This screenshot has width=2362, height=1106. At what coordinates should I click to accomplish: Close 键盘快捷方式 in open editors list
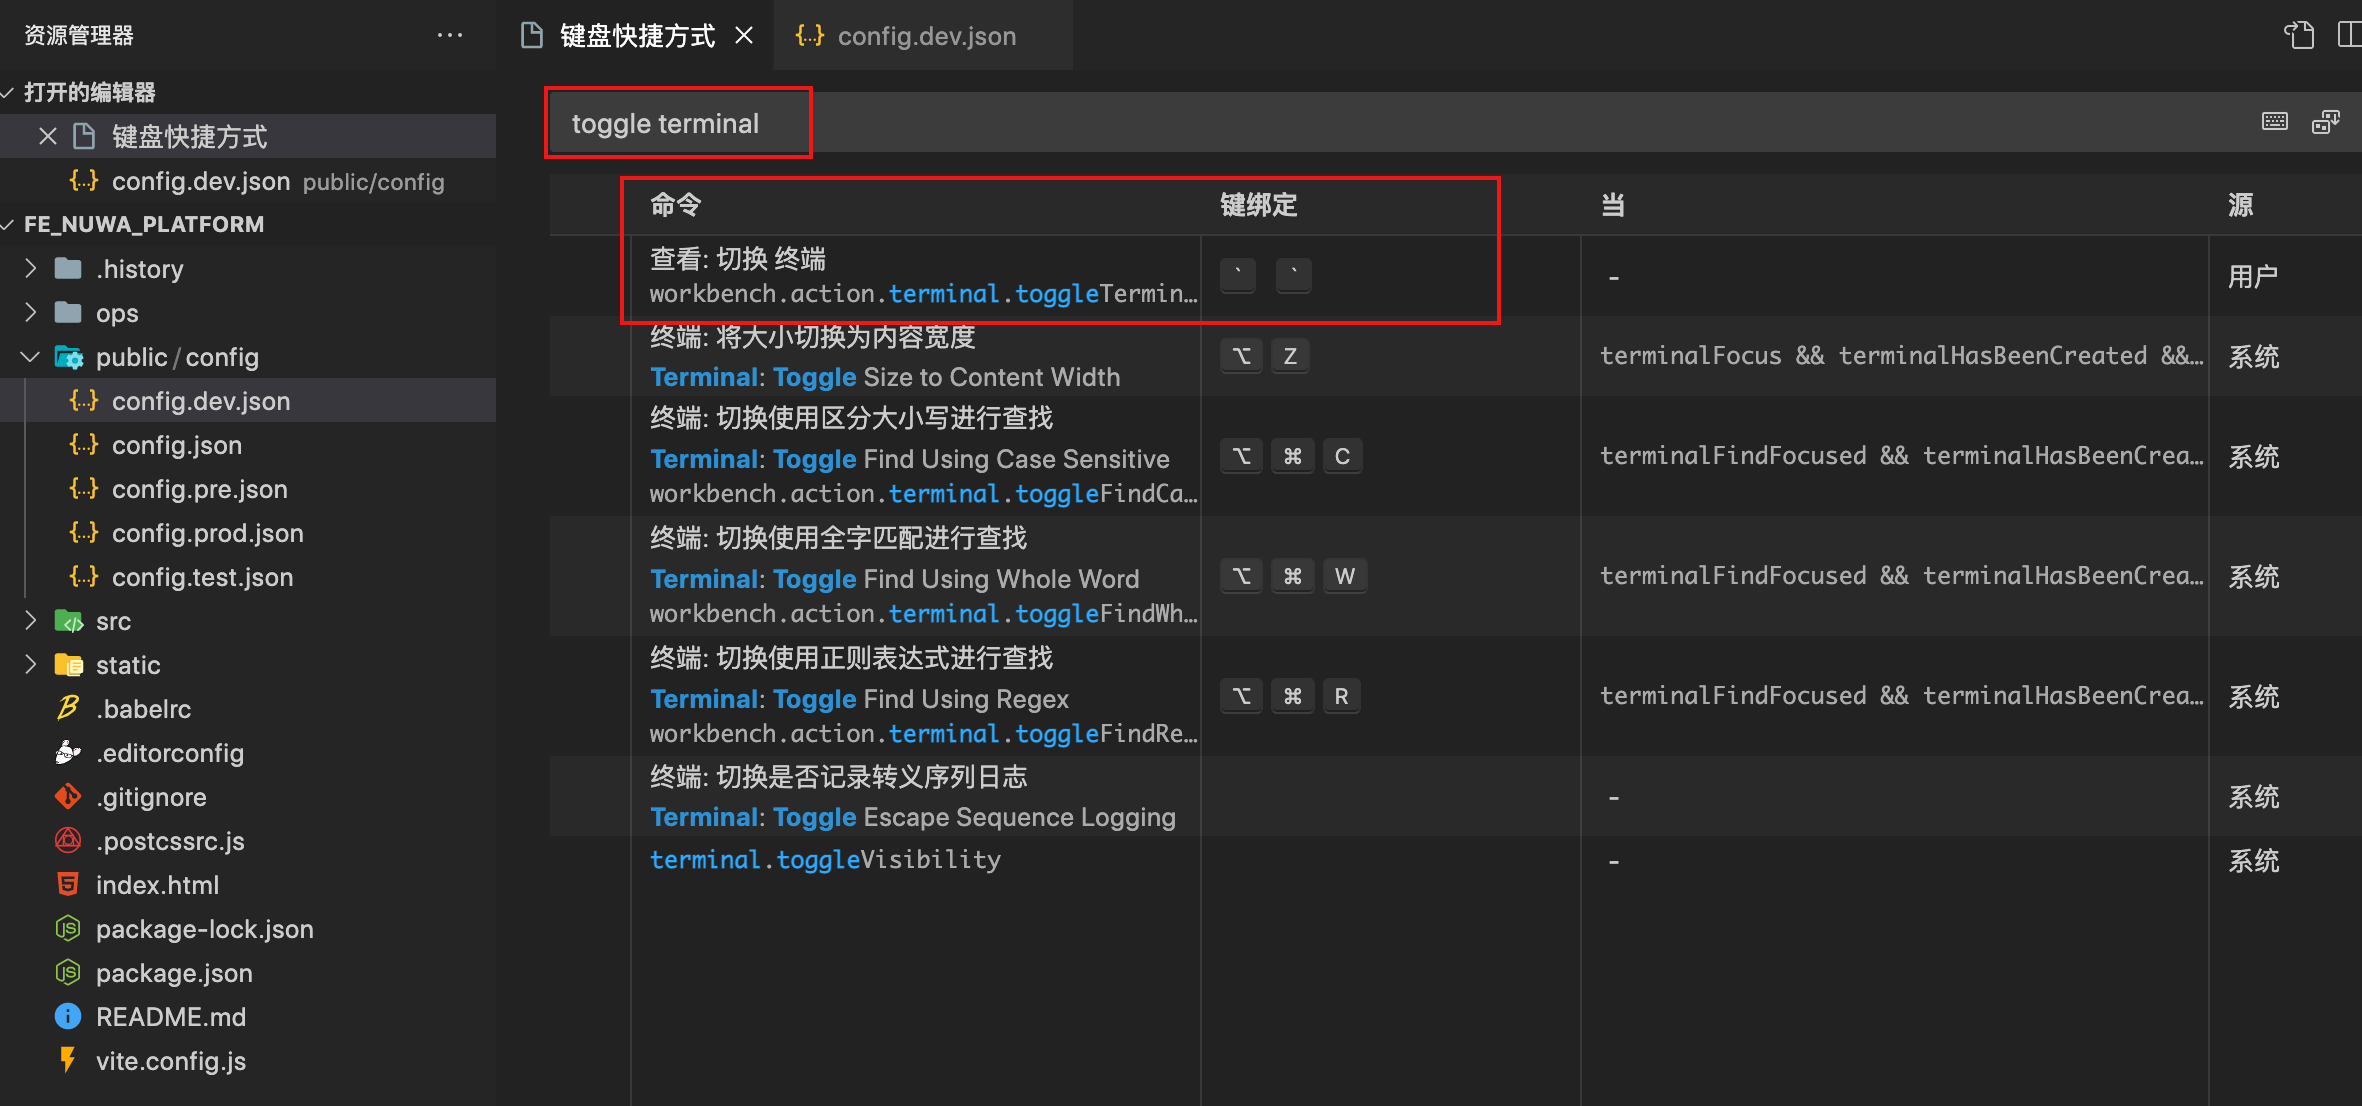click(x=47, y=136)
